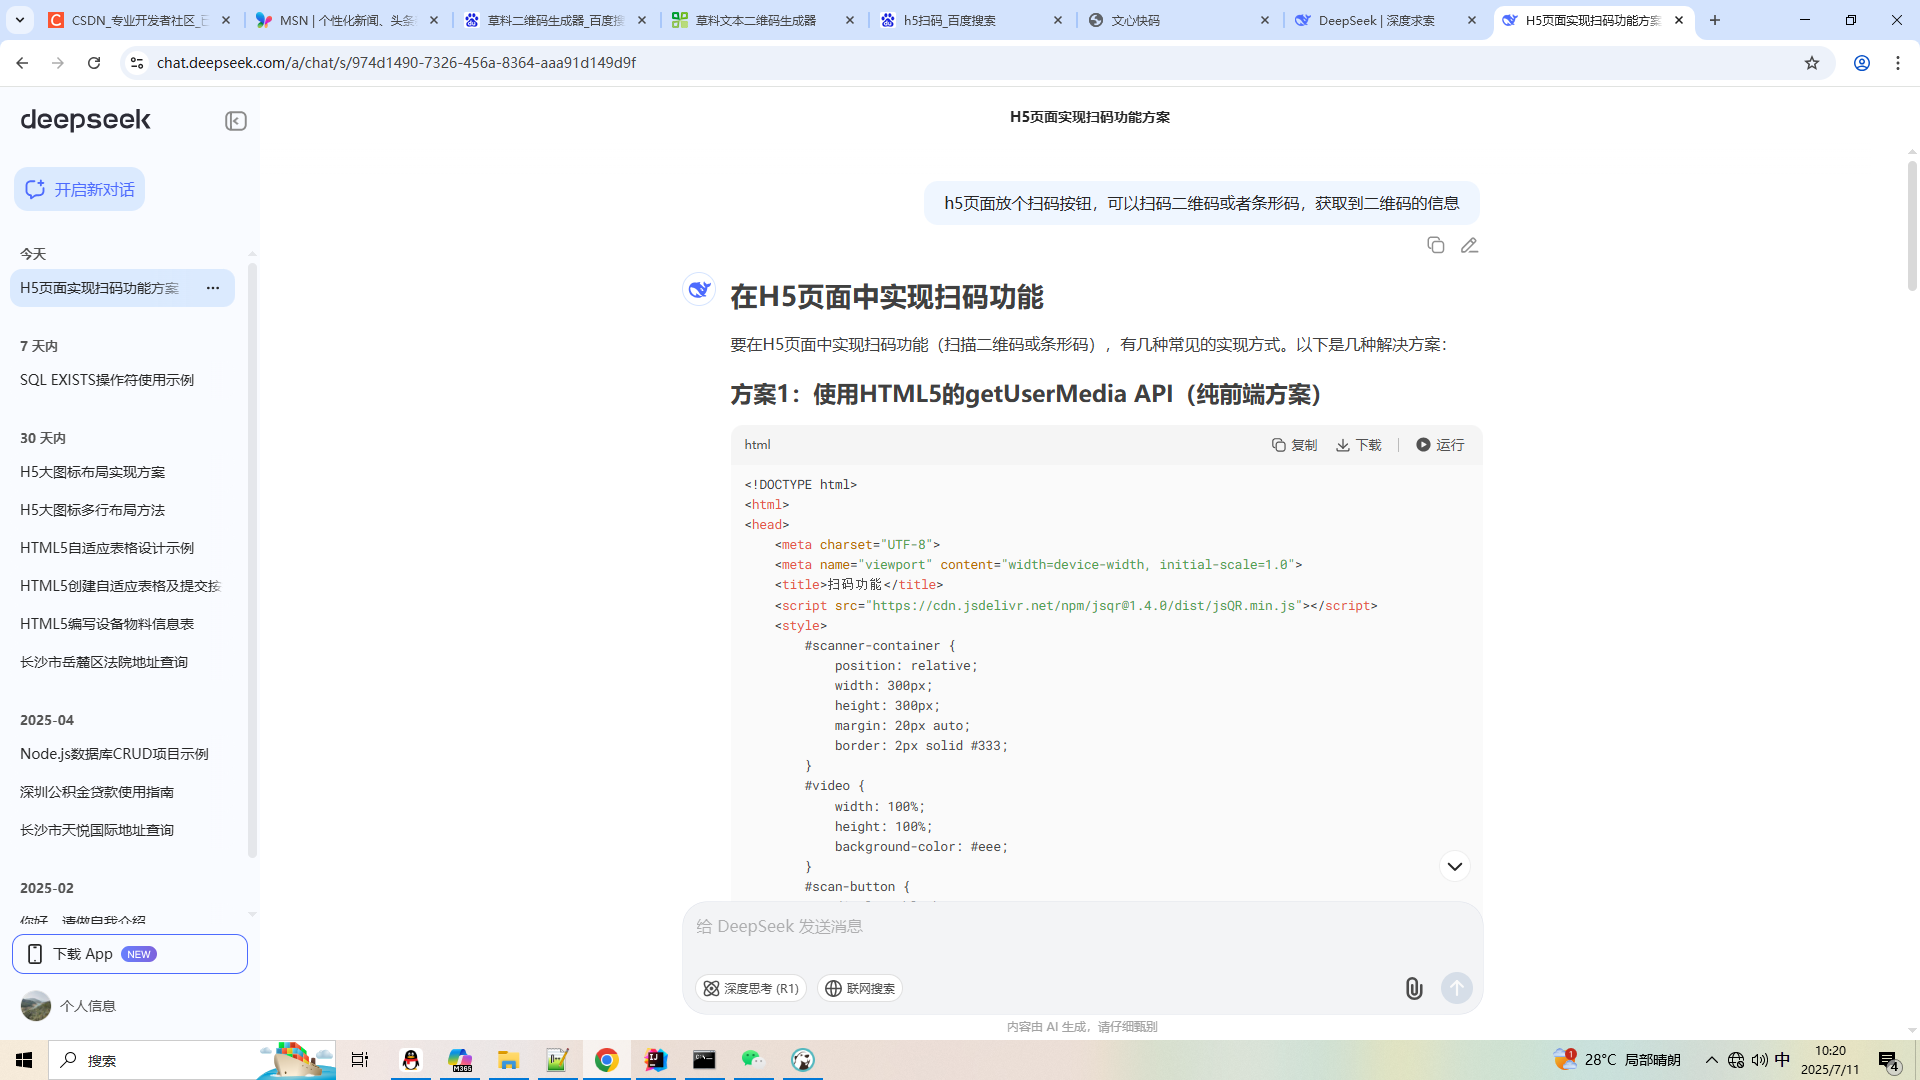The width and height of the screenshot is (1920, 1080).
Task: Copy the user message with the copy icon
Action: coord(1435,245)
